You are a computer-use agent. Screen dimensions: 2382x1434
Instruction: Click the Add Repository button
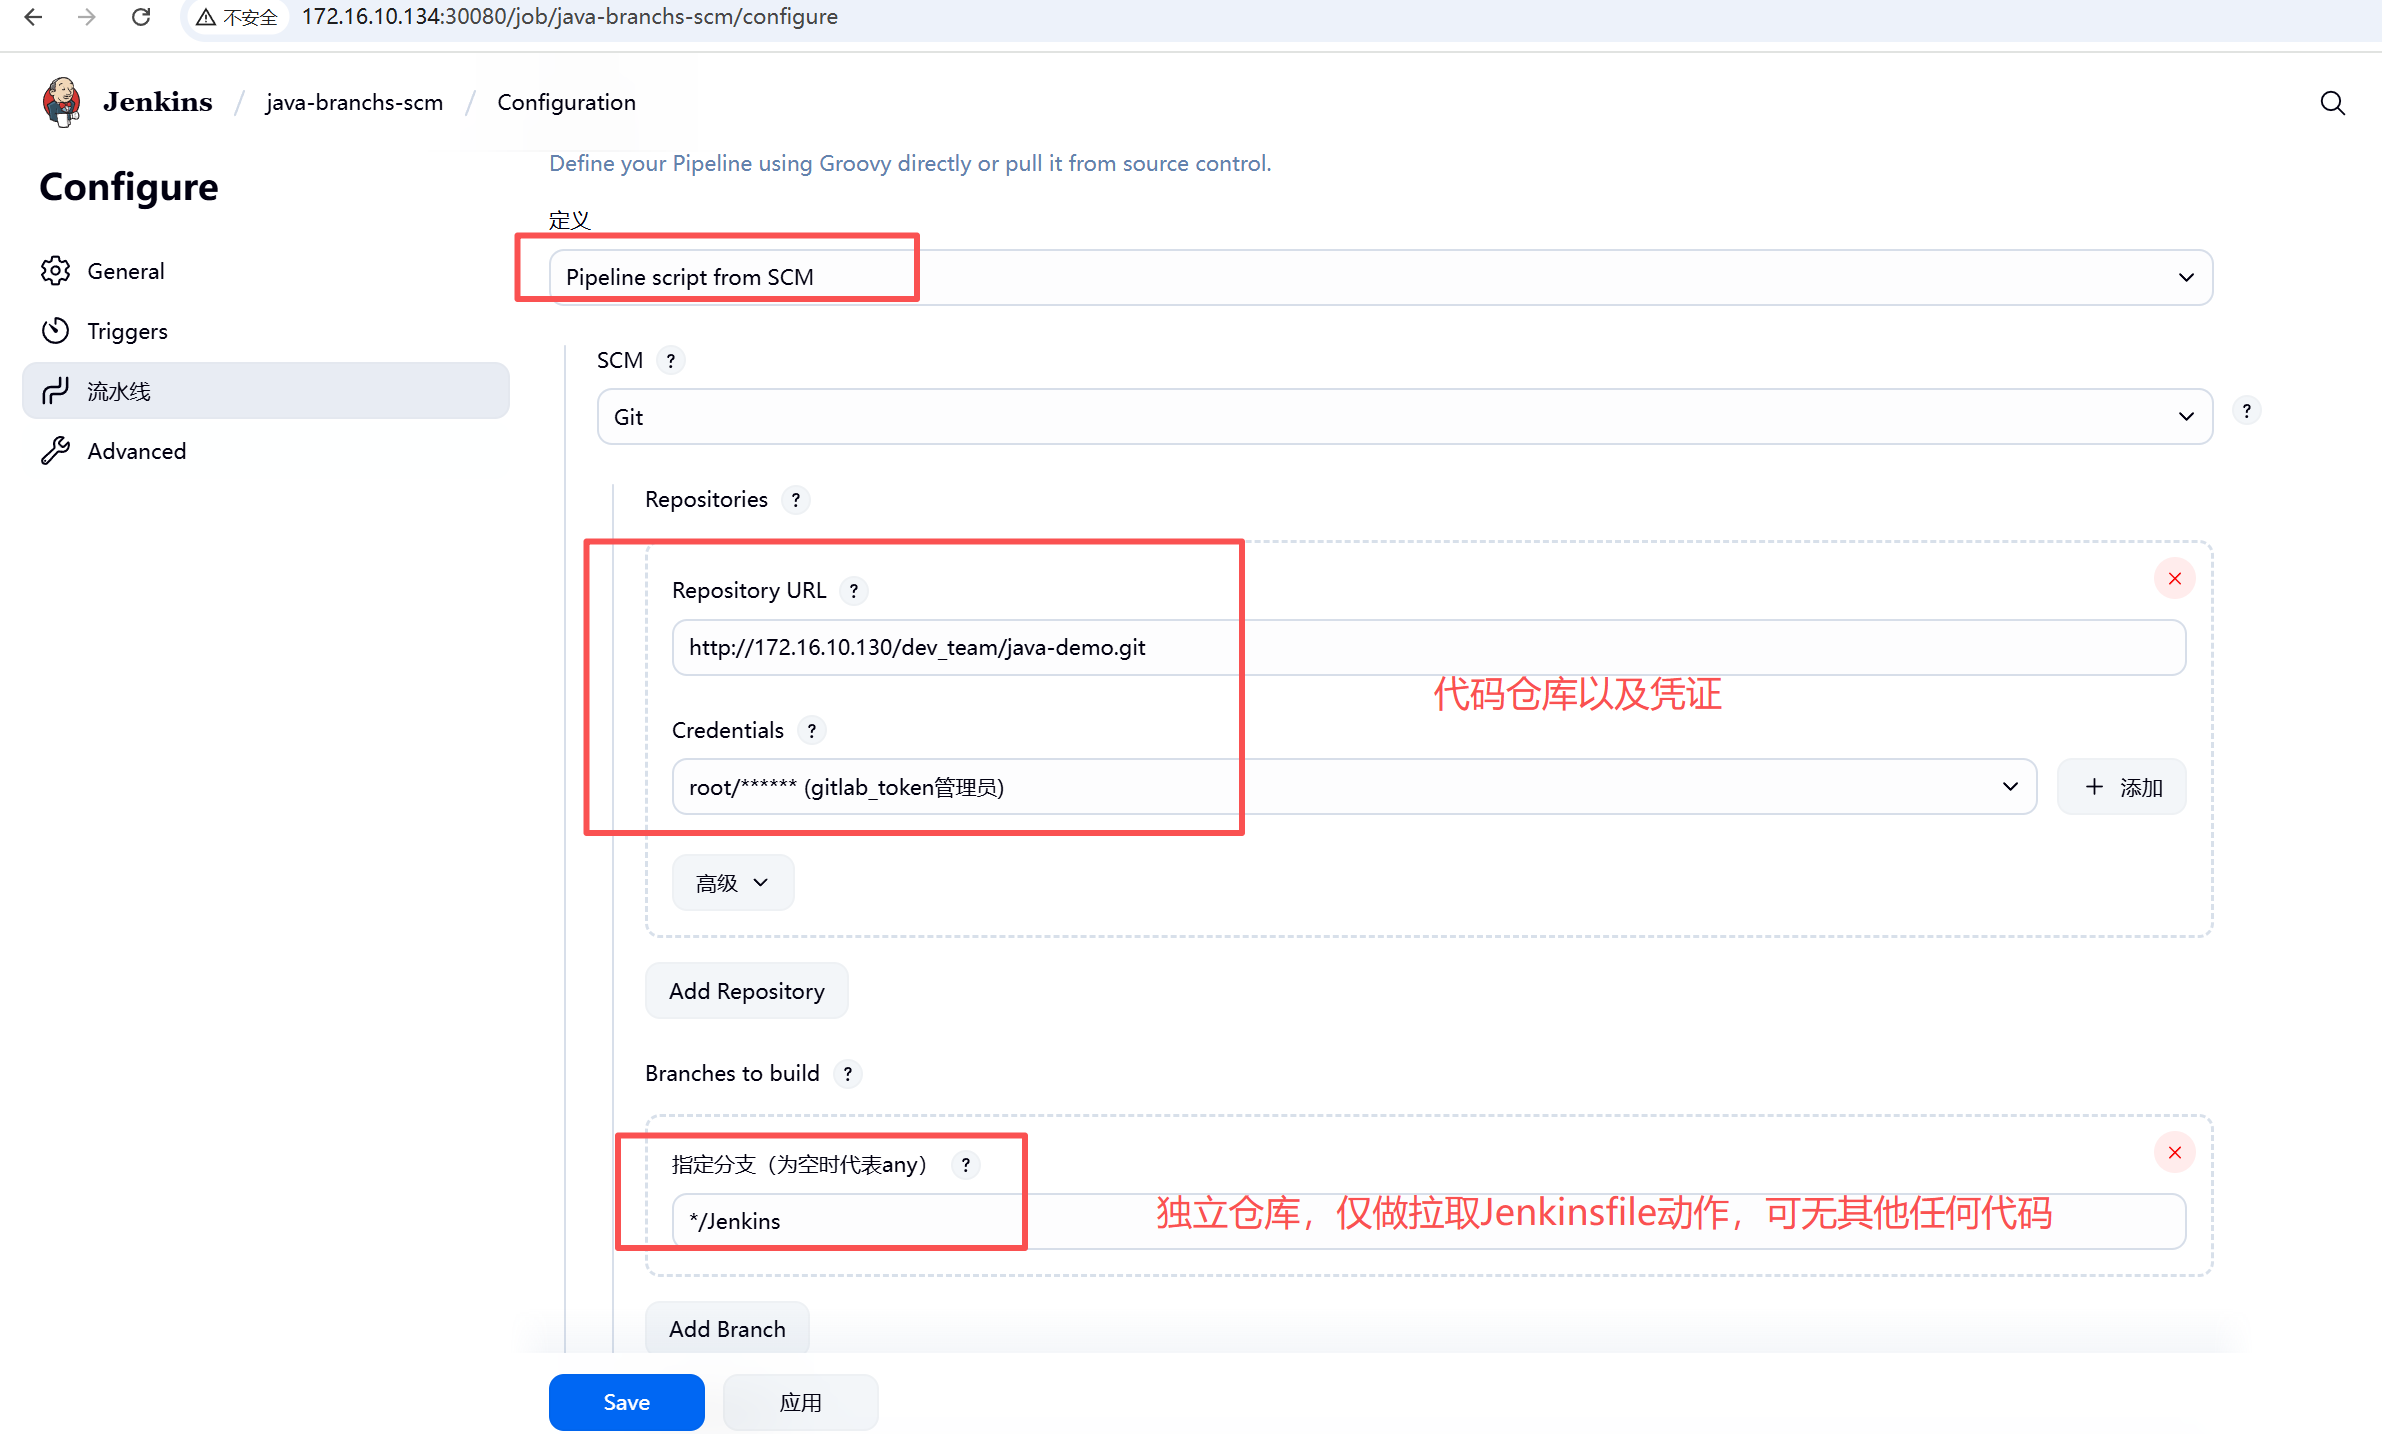coord(746,991)
